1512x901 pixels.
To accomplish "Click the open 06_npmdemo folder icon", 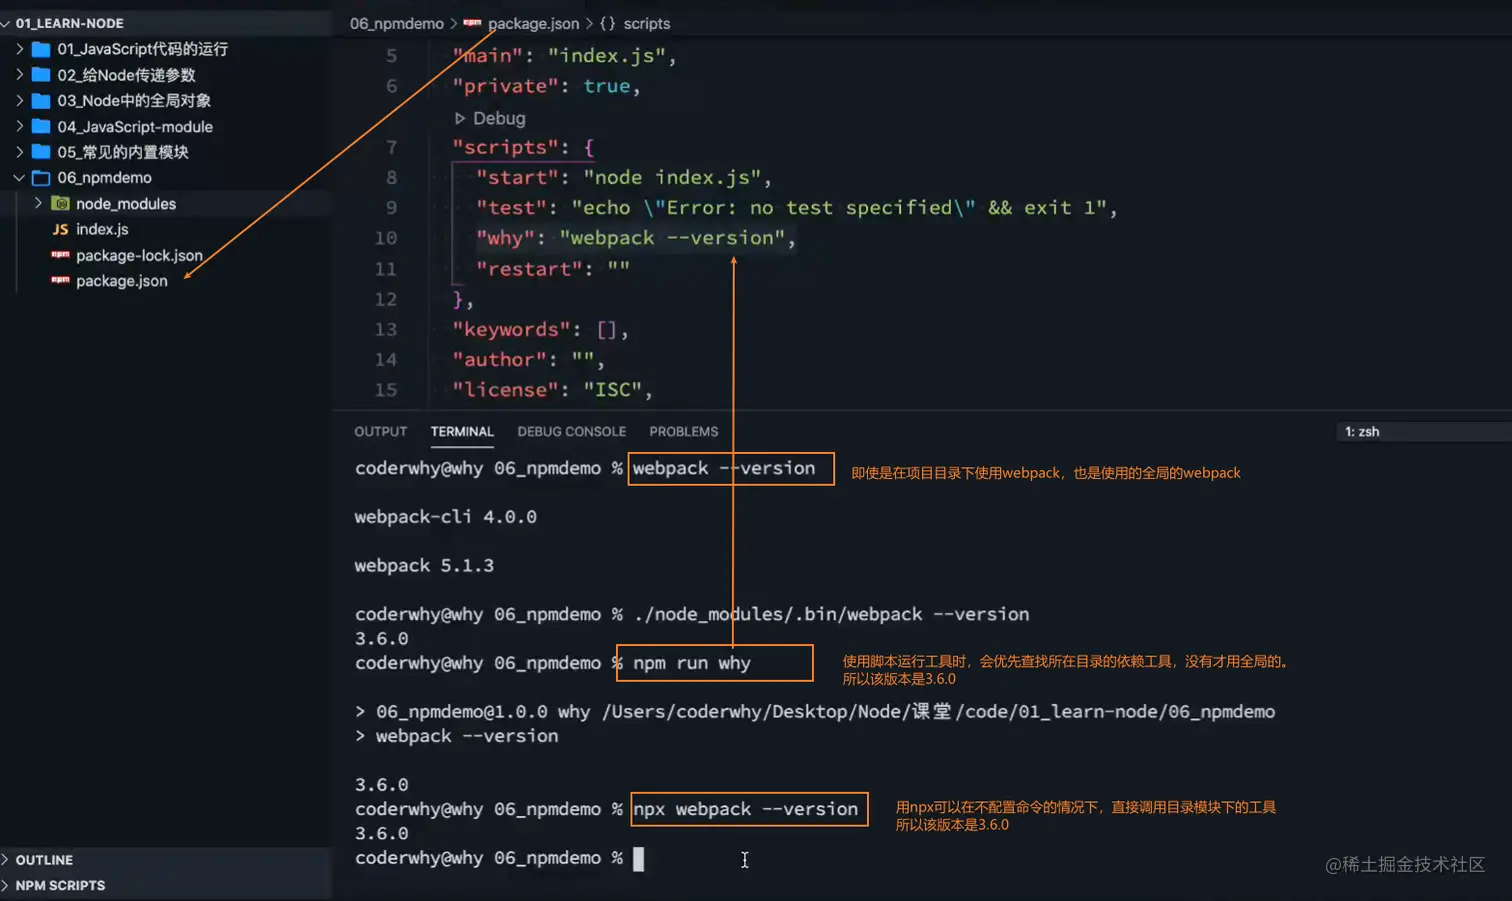I will [41, 178].
